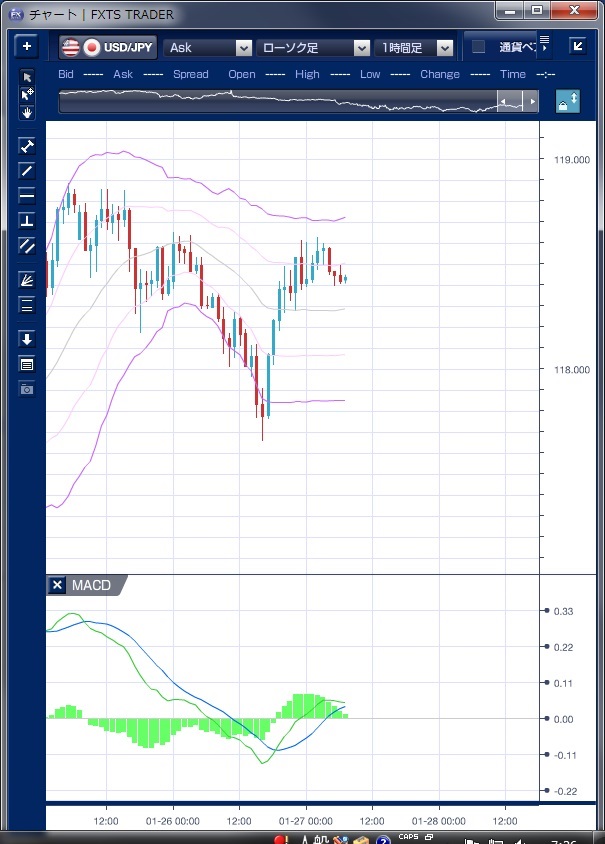
Task: Click the pop-out arrow button at top right
Action: pos(578,46)
